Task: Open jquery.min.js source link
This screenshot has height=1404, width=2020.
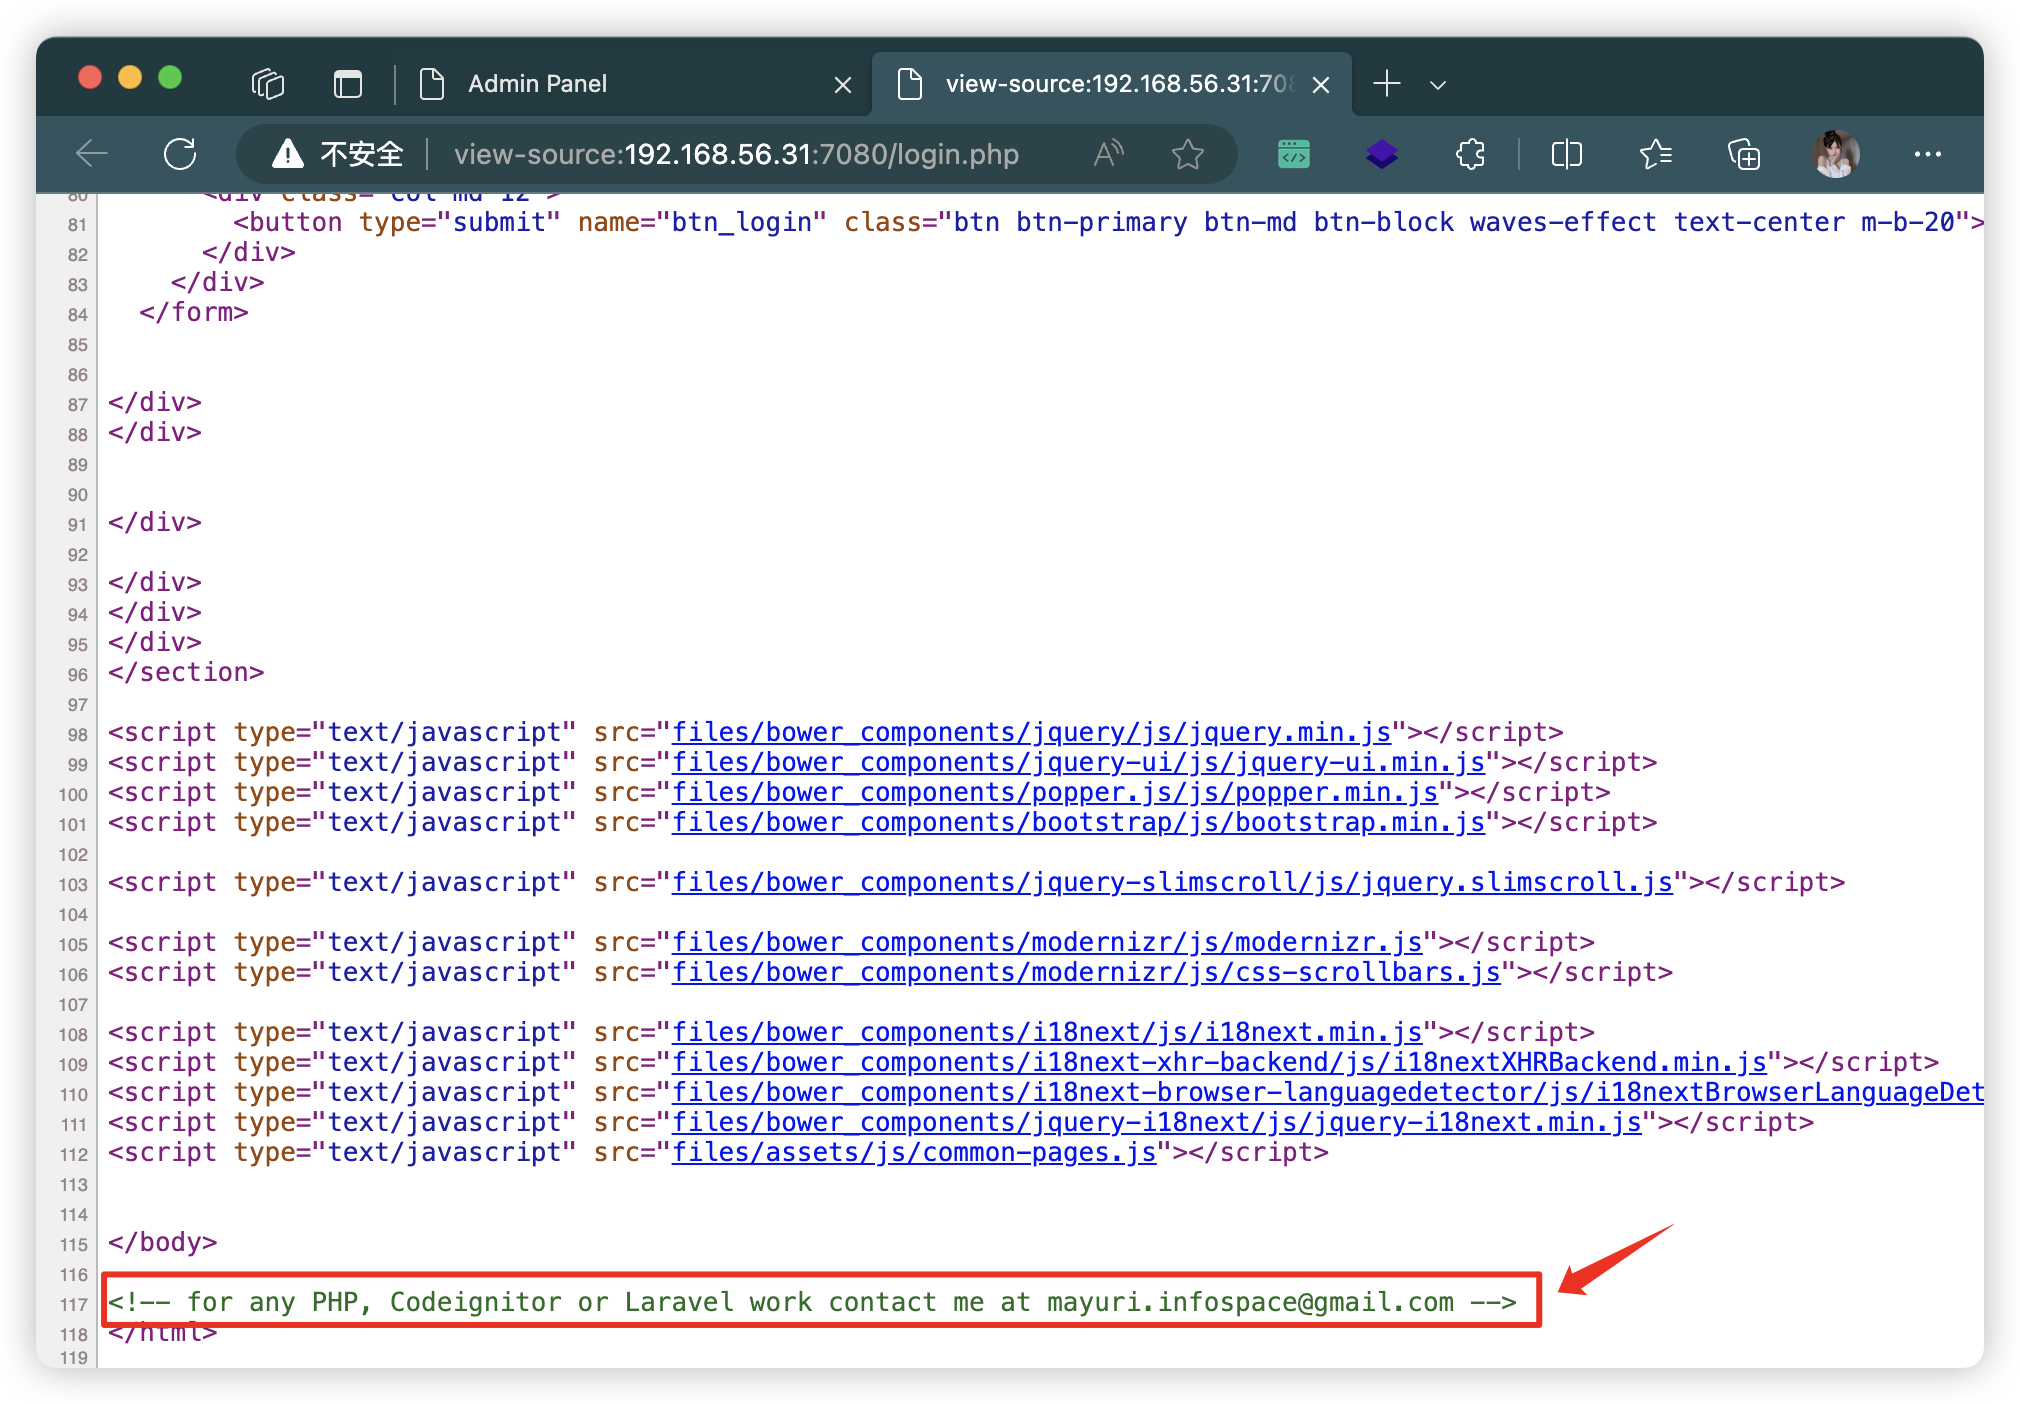Action: pos(1031,732)
